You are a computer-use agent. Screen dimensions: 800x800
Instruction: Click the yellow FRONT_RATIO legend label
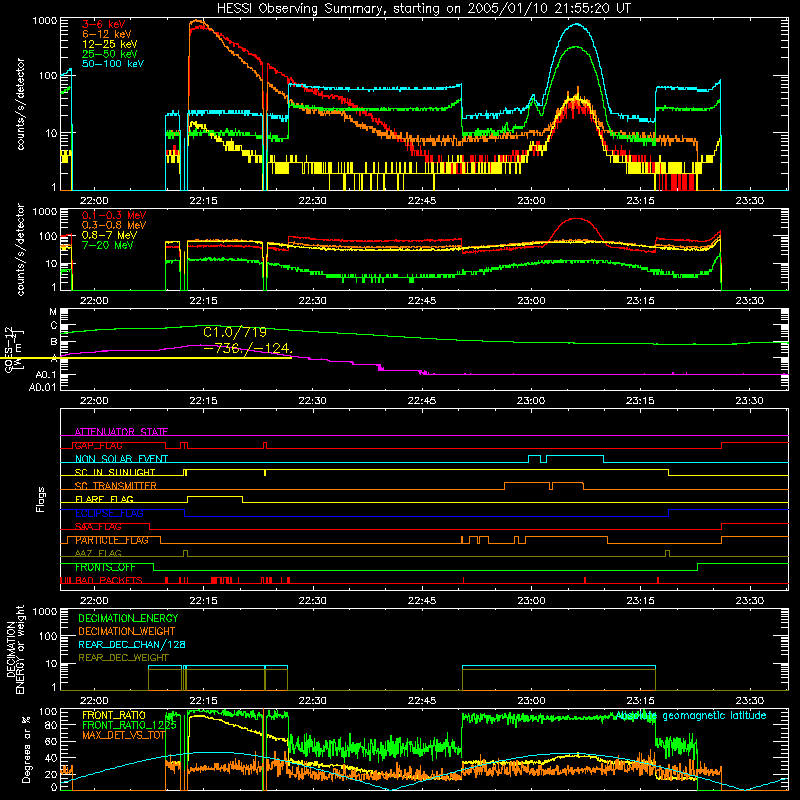(x=114, y=715)
